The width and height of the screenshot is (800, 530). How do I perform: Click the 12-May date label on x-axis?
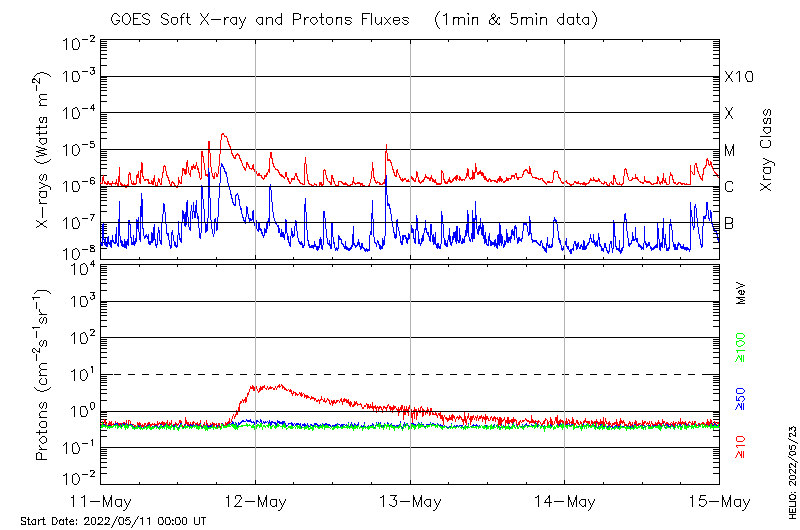point(255,500)
